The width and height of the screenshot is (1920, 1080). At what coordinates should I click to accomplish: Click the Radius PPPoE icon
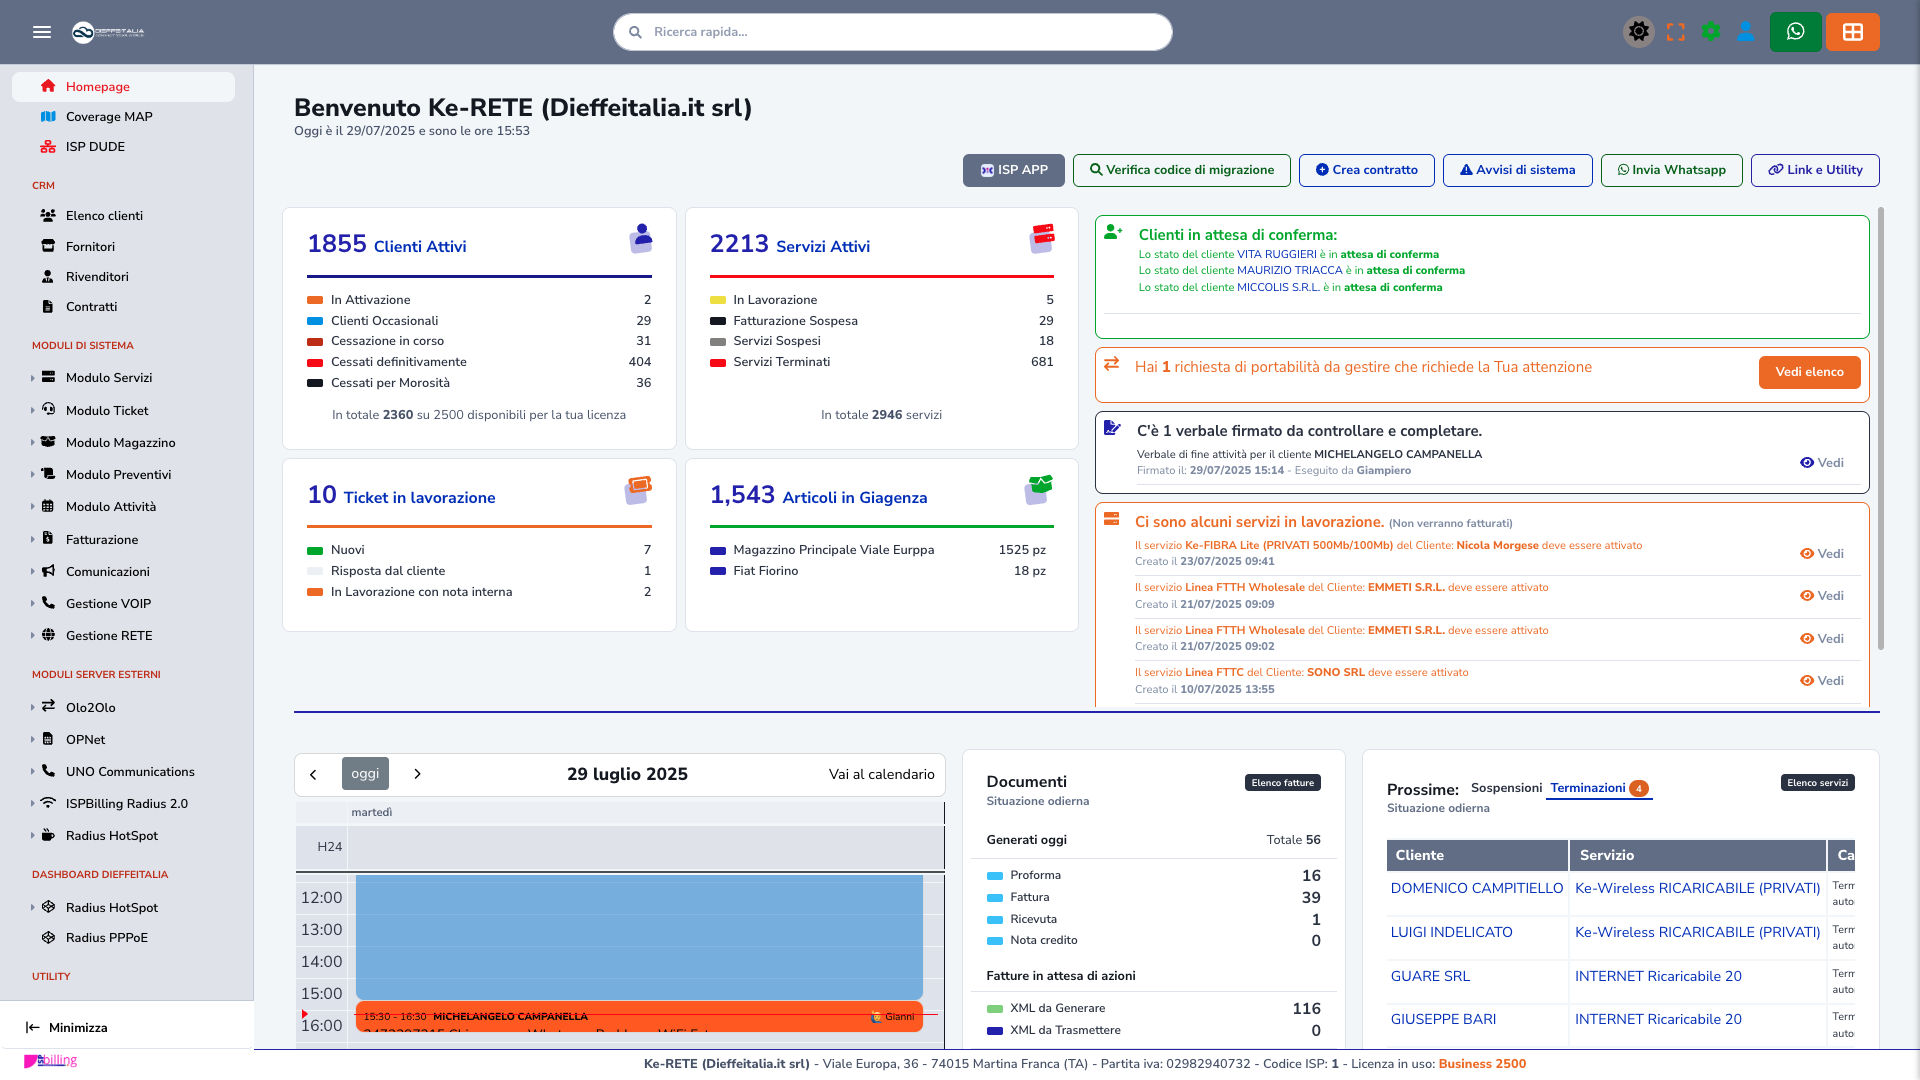(48, 938)
